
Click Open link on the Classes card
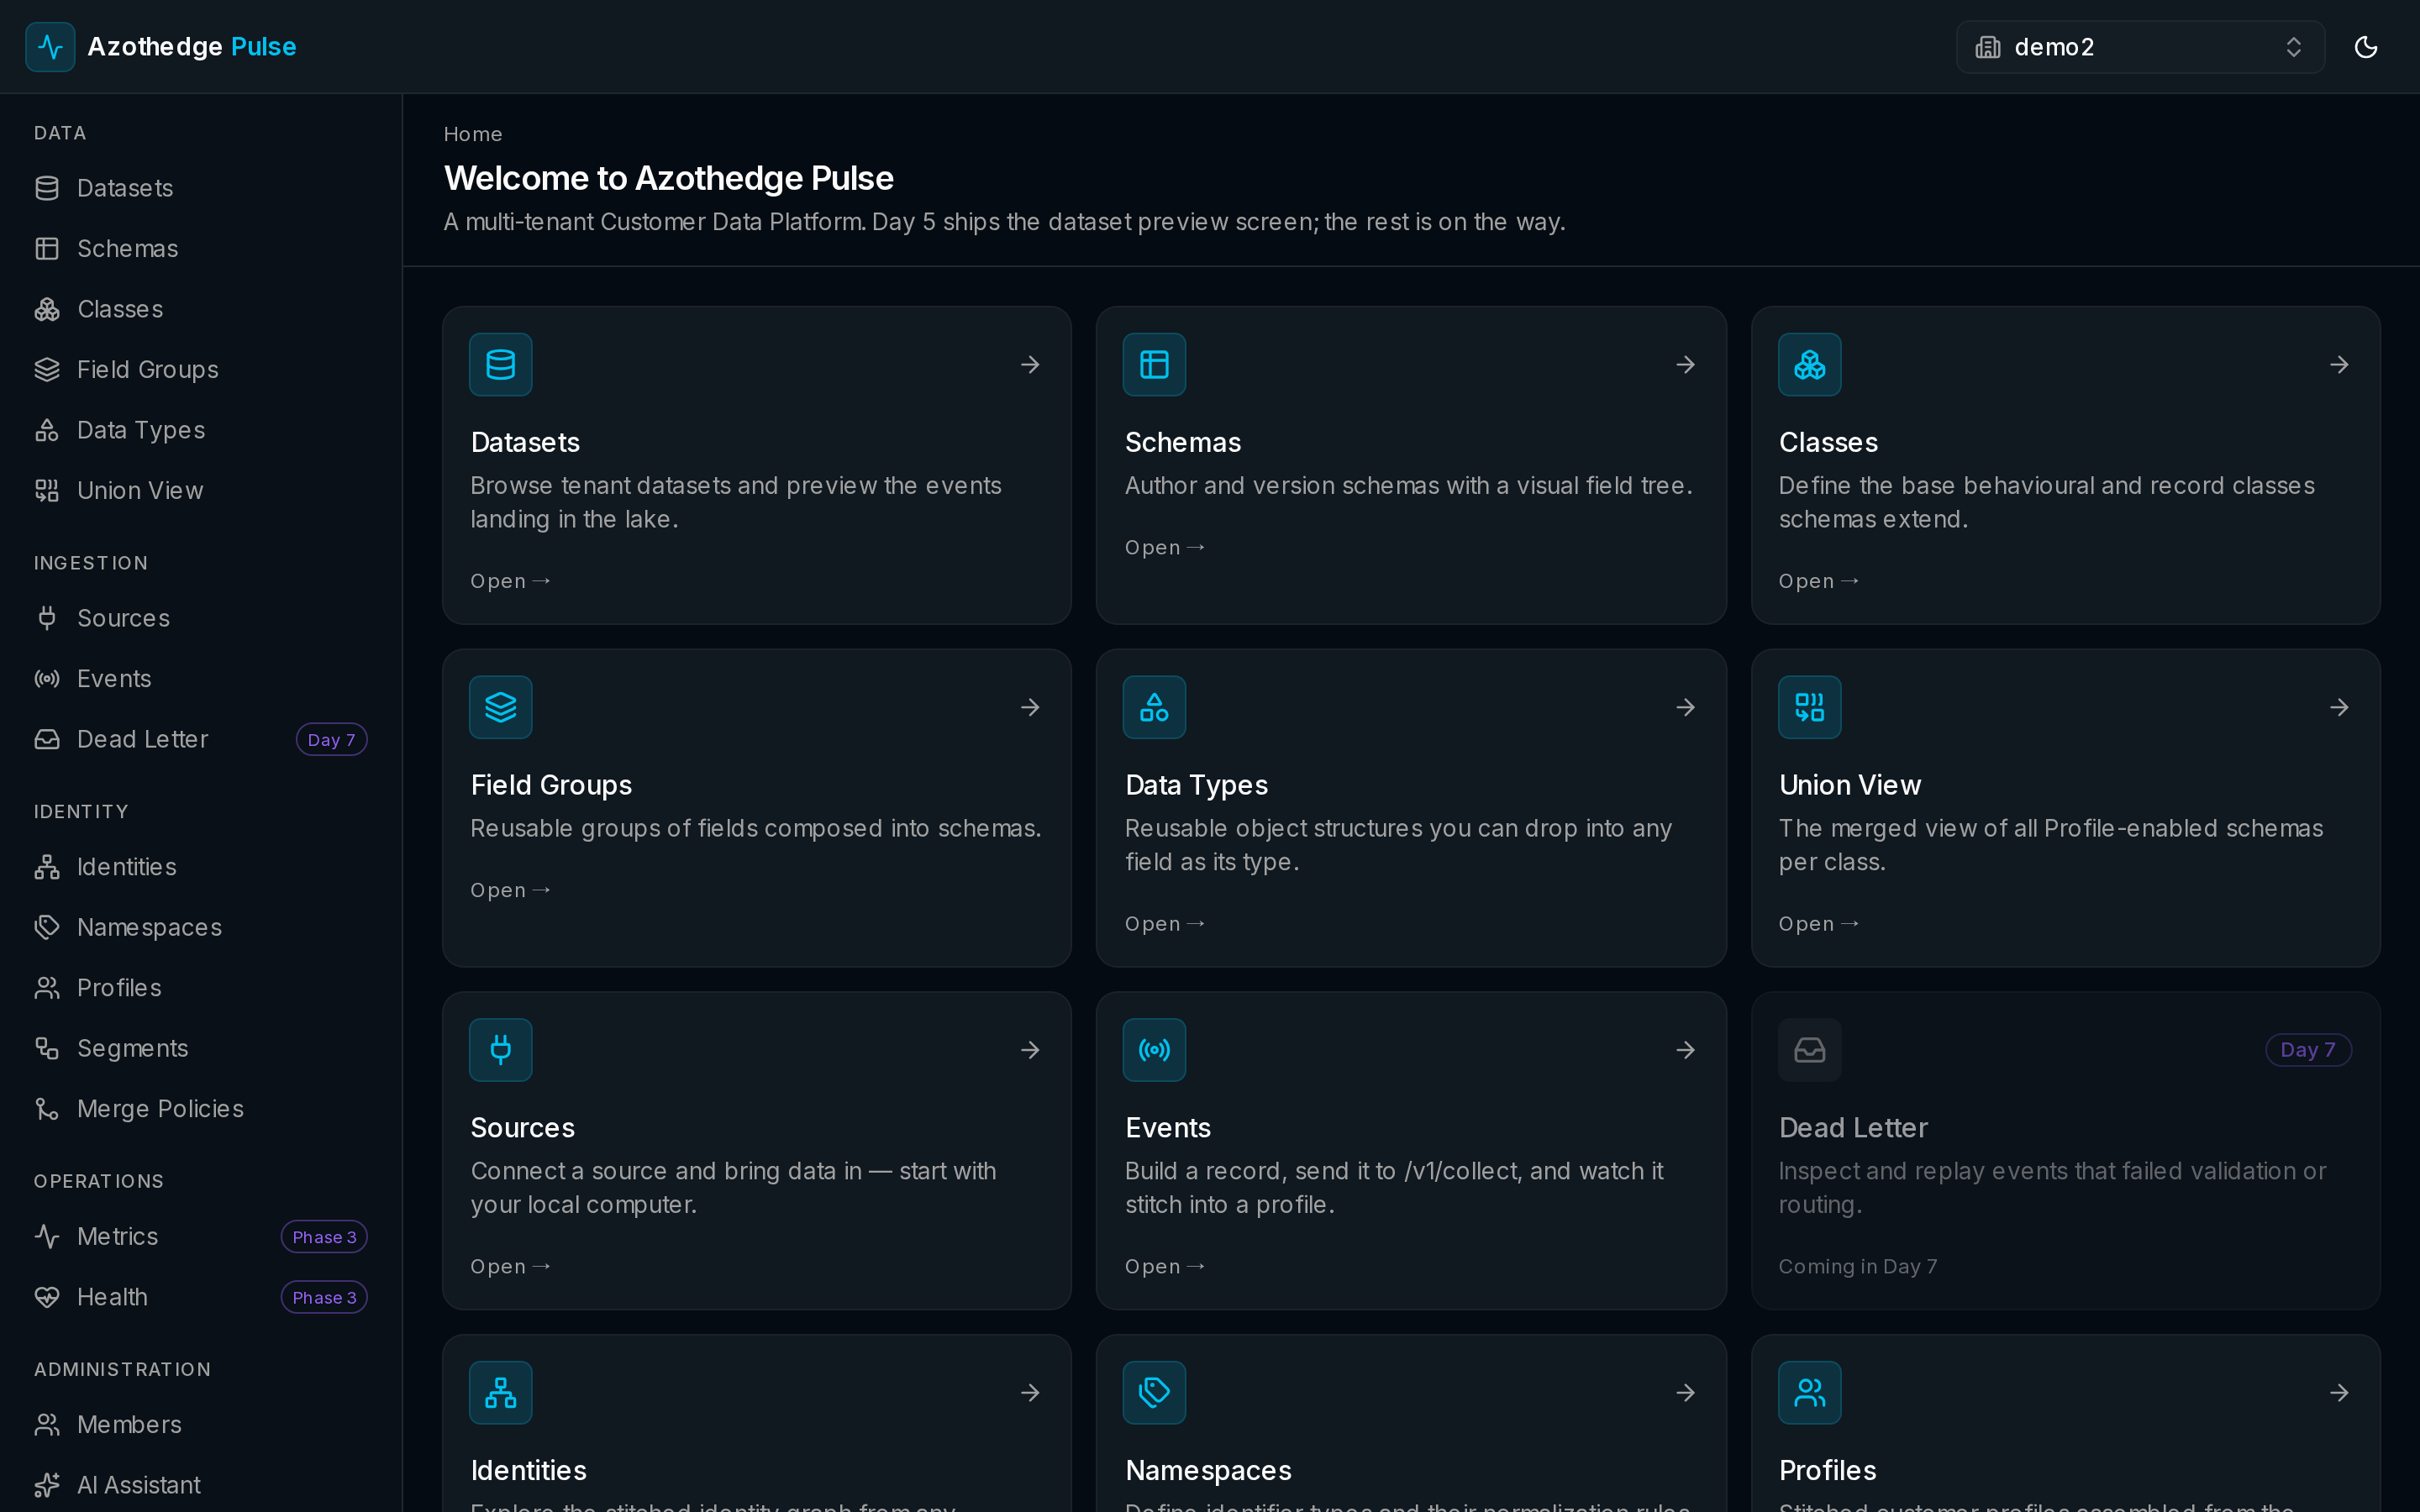1819,581
